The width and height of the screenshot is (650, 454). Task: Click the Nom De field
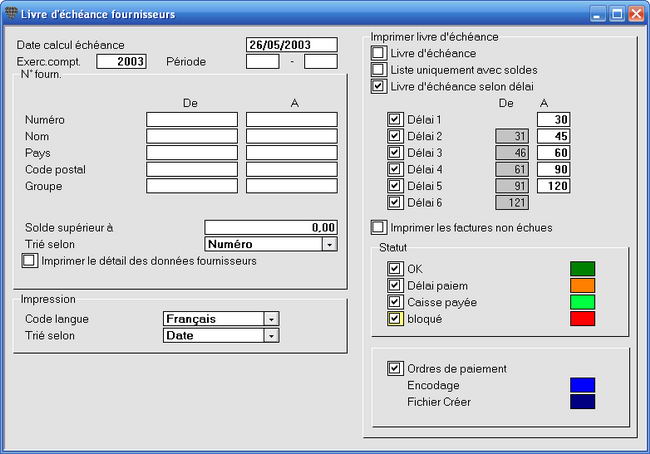[192, 136]
